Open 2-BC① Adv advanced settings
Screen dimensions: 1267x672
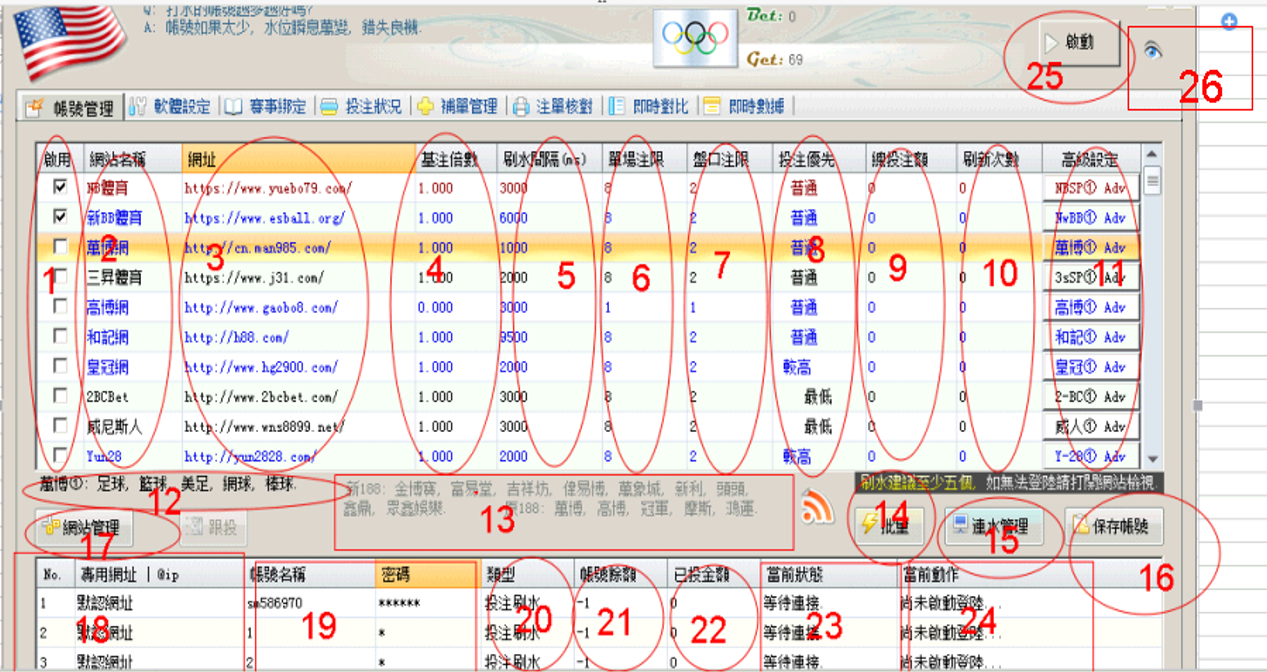point(1090,397)
